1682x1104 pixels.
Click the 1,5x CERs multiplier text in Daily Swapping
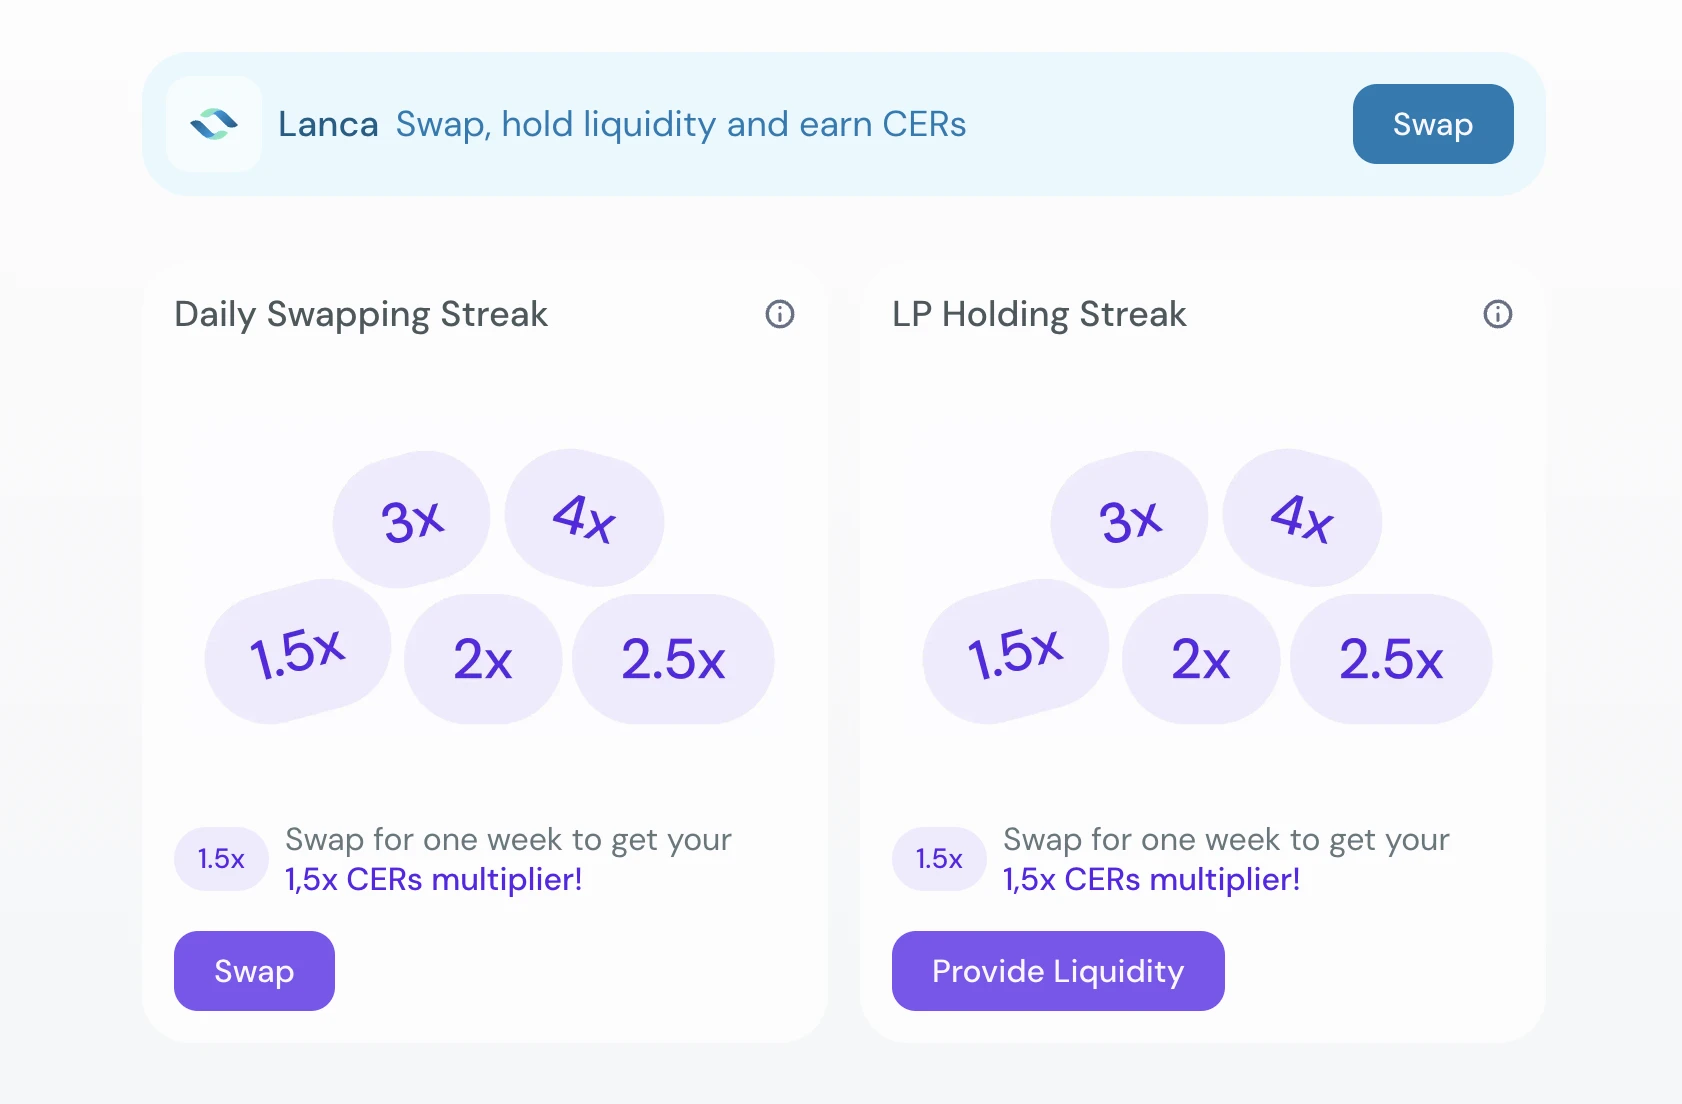[x=433, y=880]
